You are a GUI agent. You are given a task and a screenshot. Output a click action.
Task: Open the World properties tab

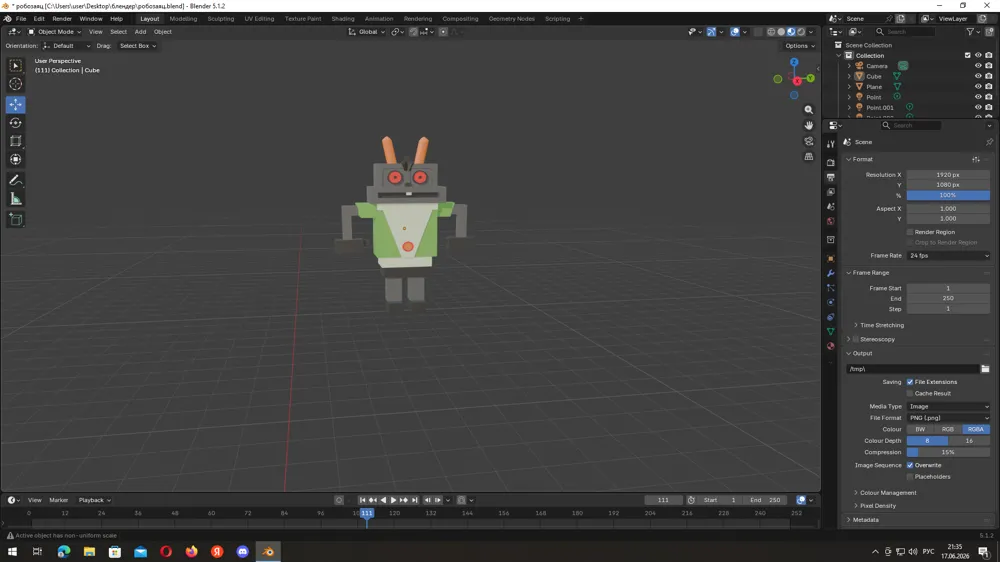pos(830,221)
